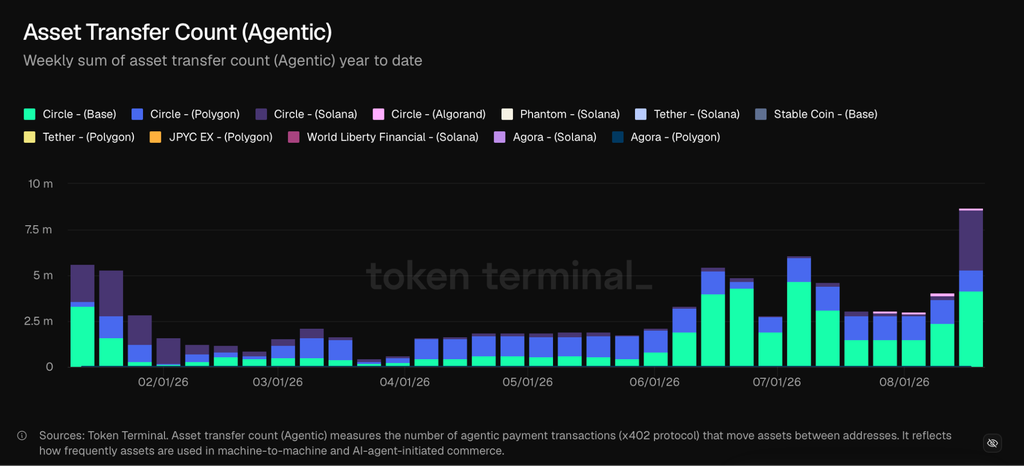The height and width of the screenshot is (466, 1024).
Task: Click the 02/01/26 axis date label
Action: (x=157, y=382)
